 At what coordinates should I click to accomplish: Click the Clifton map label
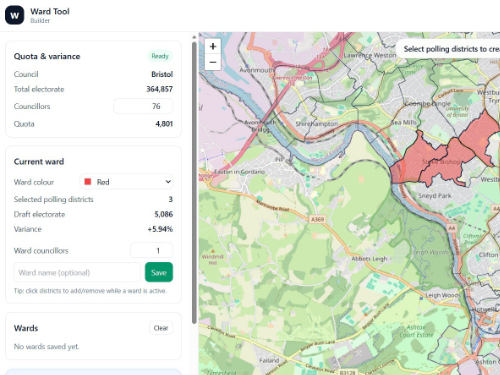[488, 255]
